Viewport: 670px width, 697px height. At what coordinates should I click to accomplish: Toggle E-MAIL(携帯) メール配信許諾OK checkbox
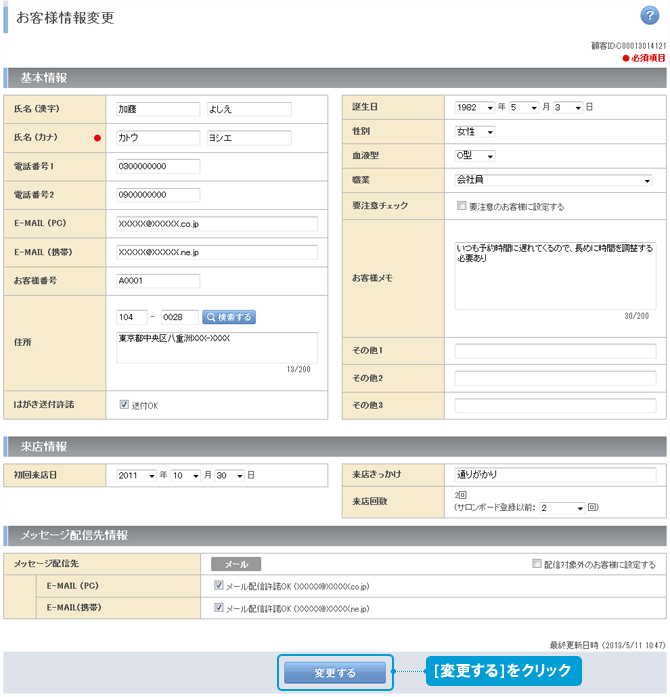tap(219, 607)
